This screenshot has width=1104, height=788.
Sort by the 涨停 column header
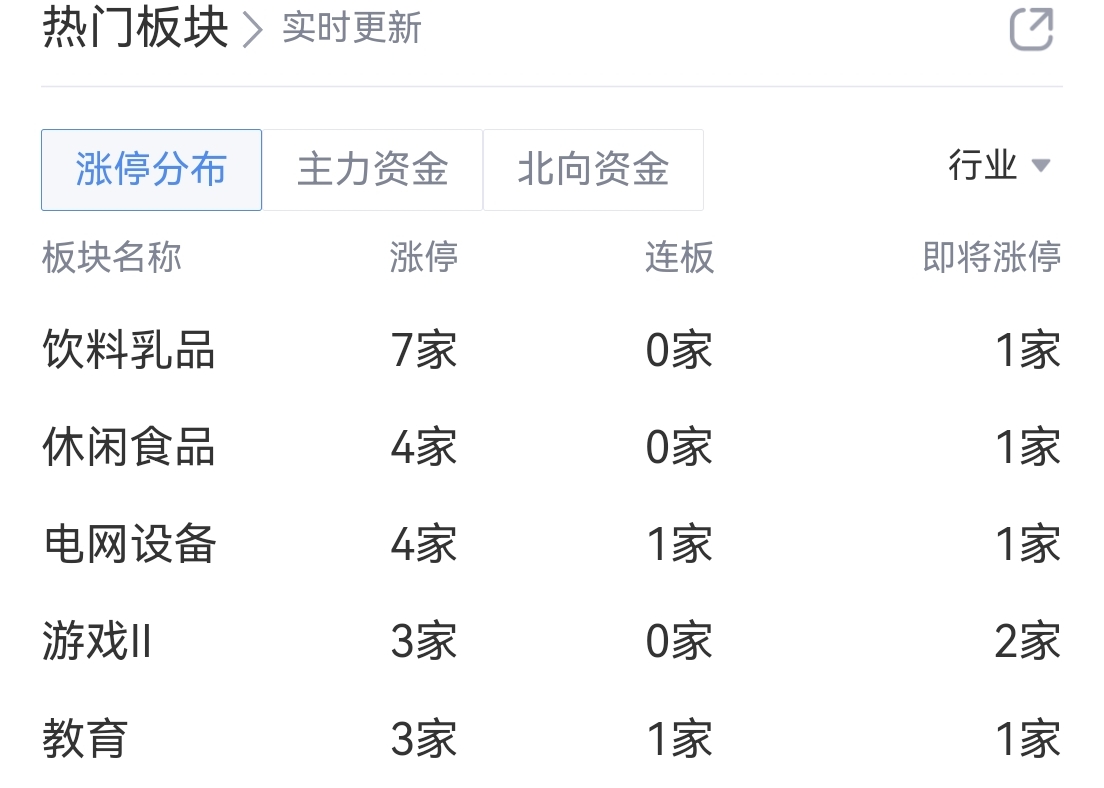[x=424, y=257]
